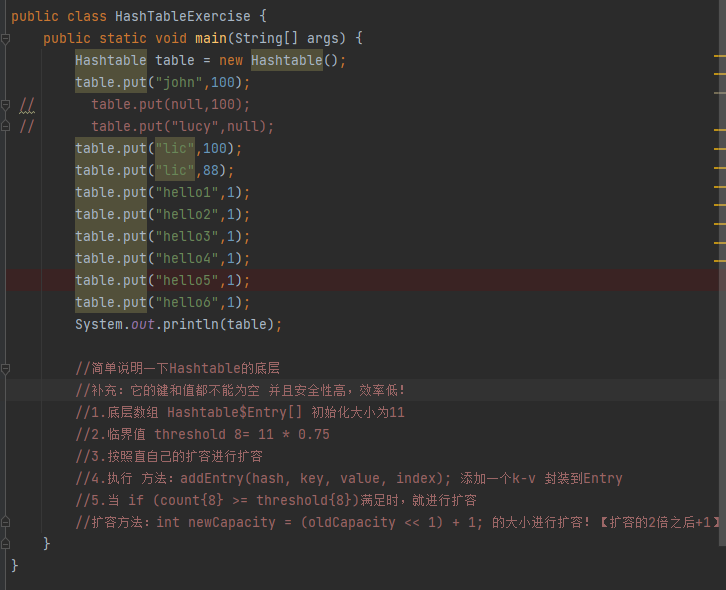Click the "hello6" string literal
This screenshot has width=726, height=590.
pyautogui.click(x=187, y=302)
